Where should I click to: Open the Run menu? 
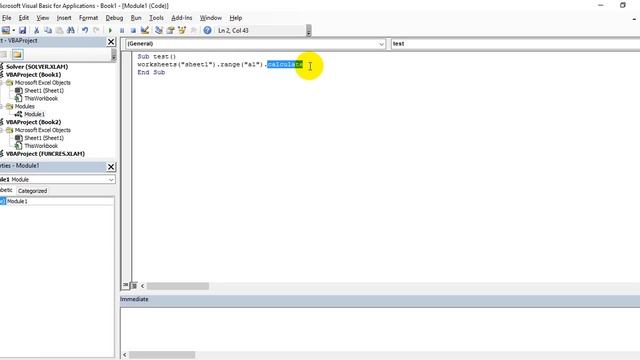point(136,18)
